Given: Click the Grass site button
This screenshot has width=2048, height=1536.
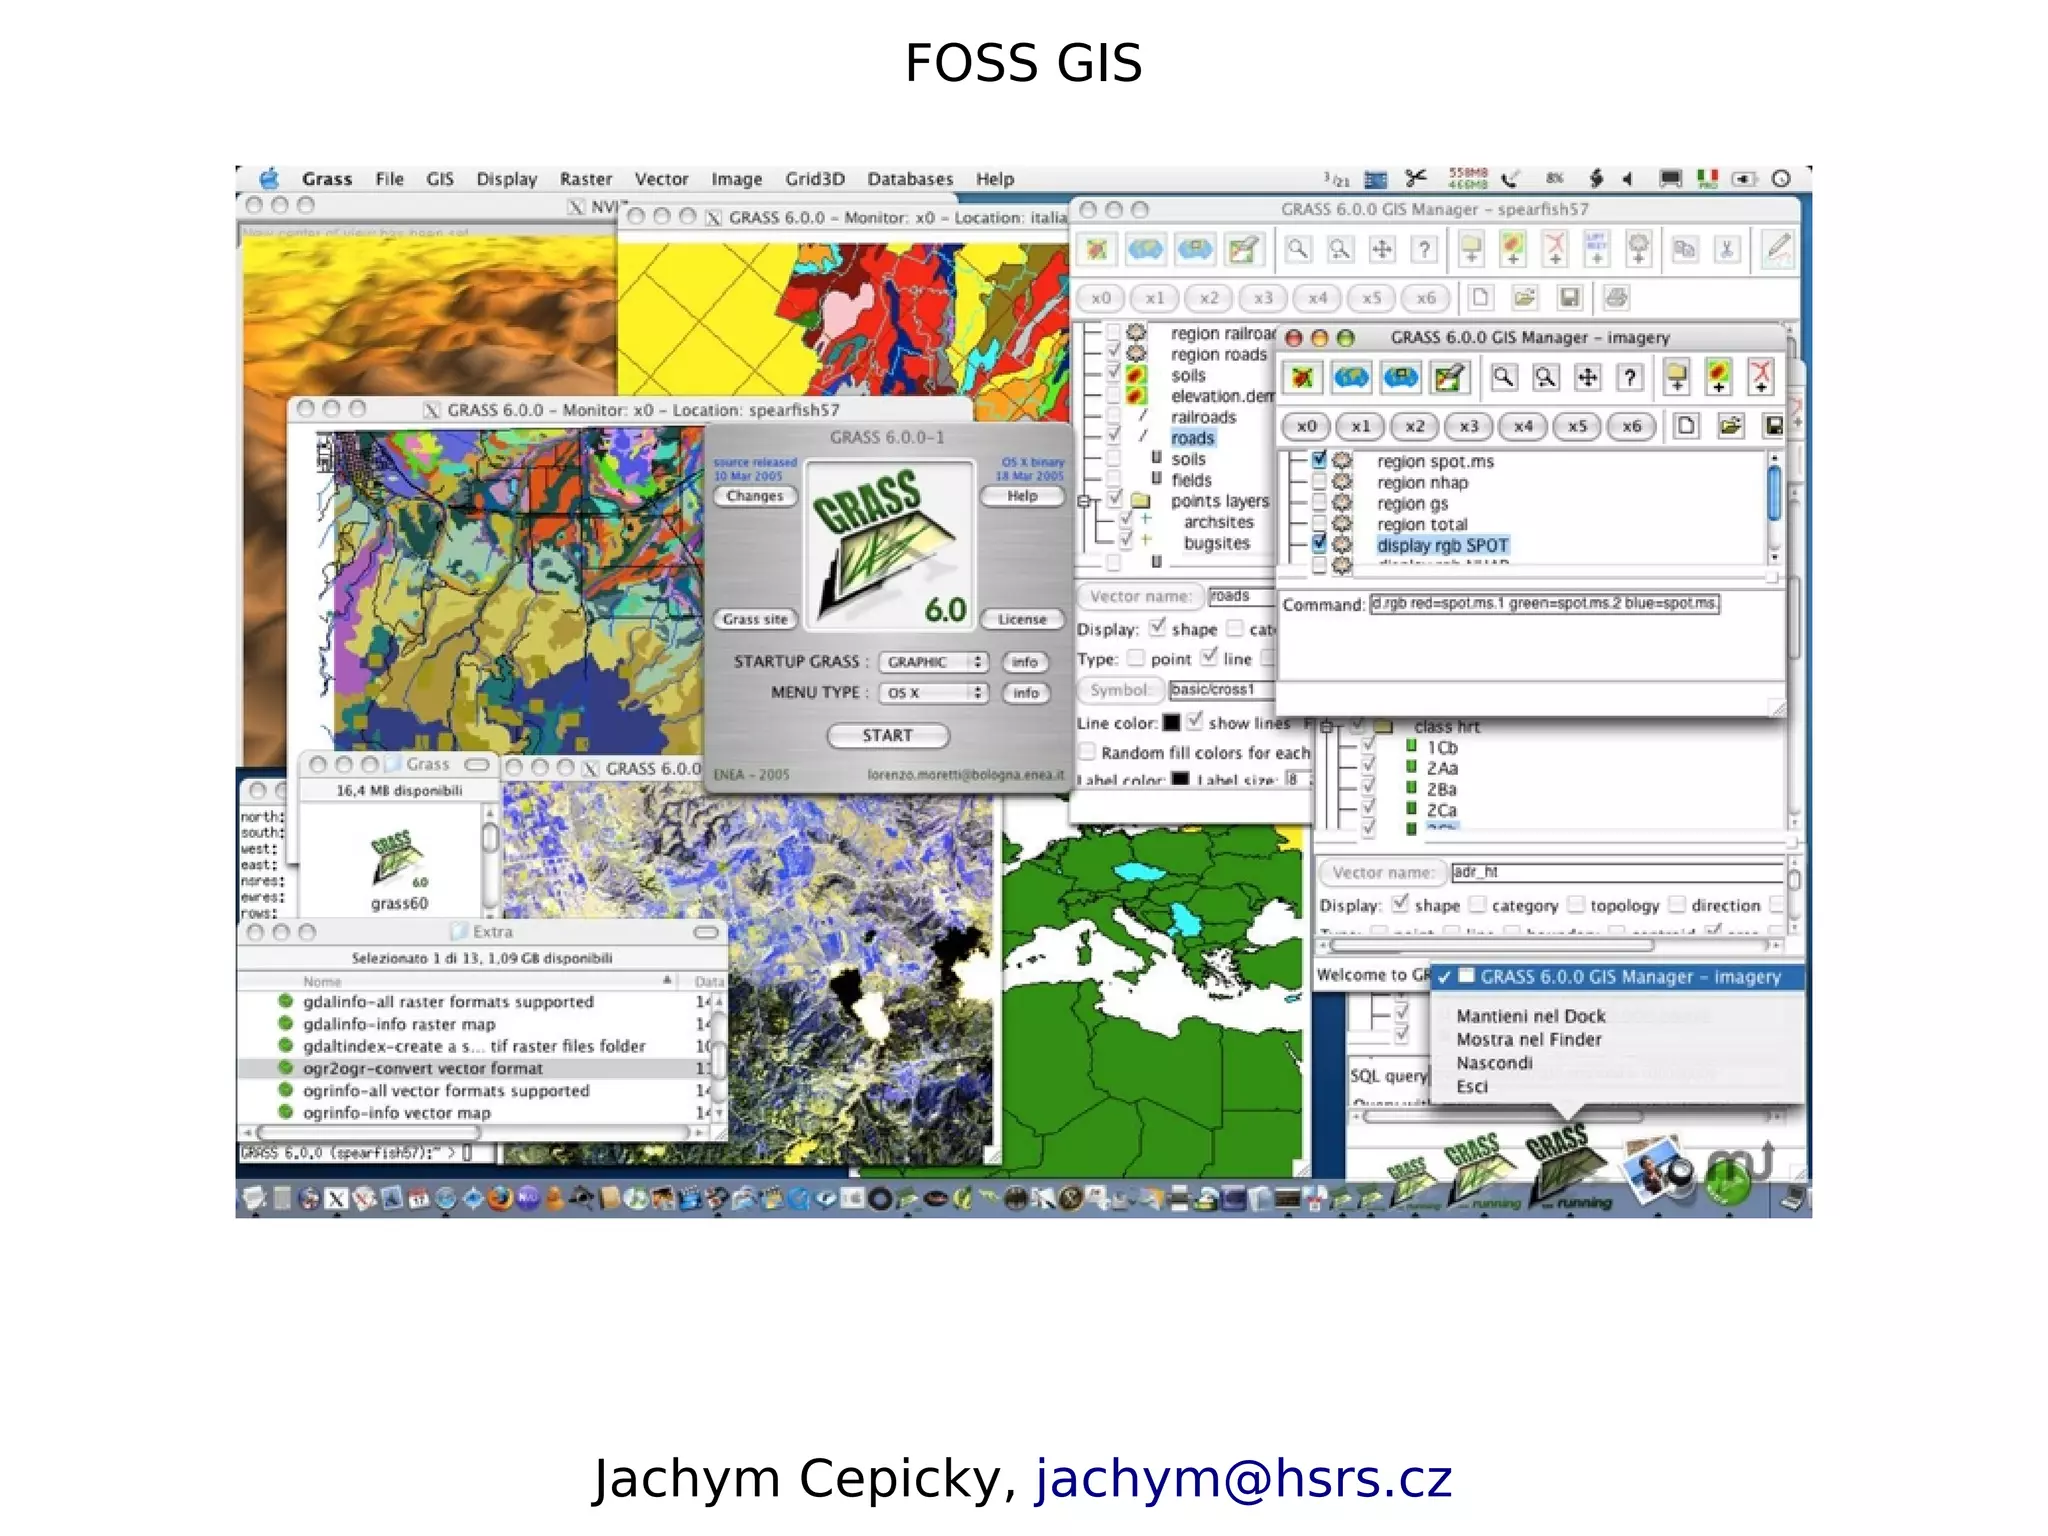Looking at the screenshot, I should click(755, 619).
